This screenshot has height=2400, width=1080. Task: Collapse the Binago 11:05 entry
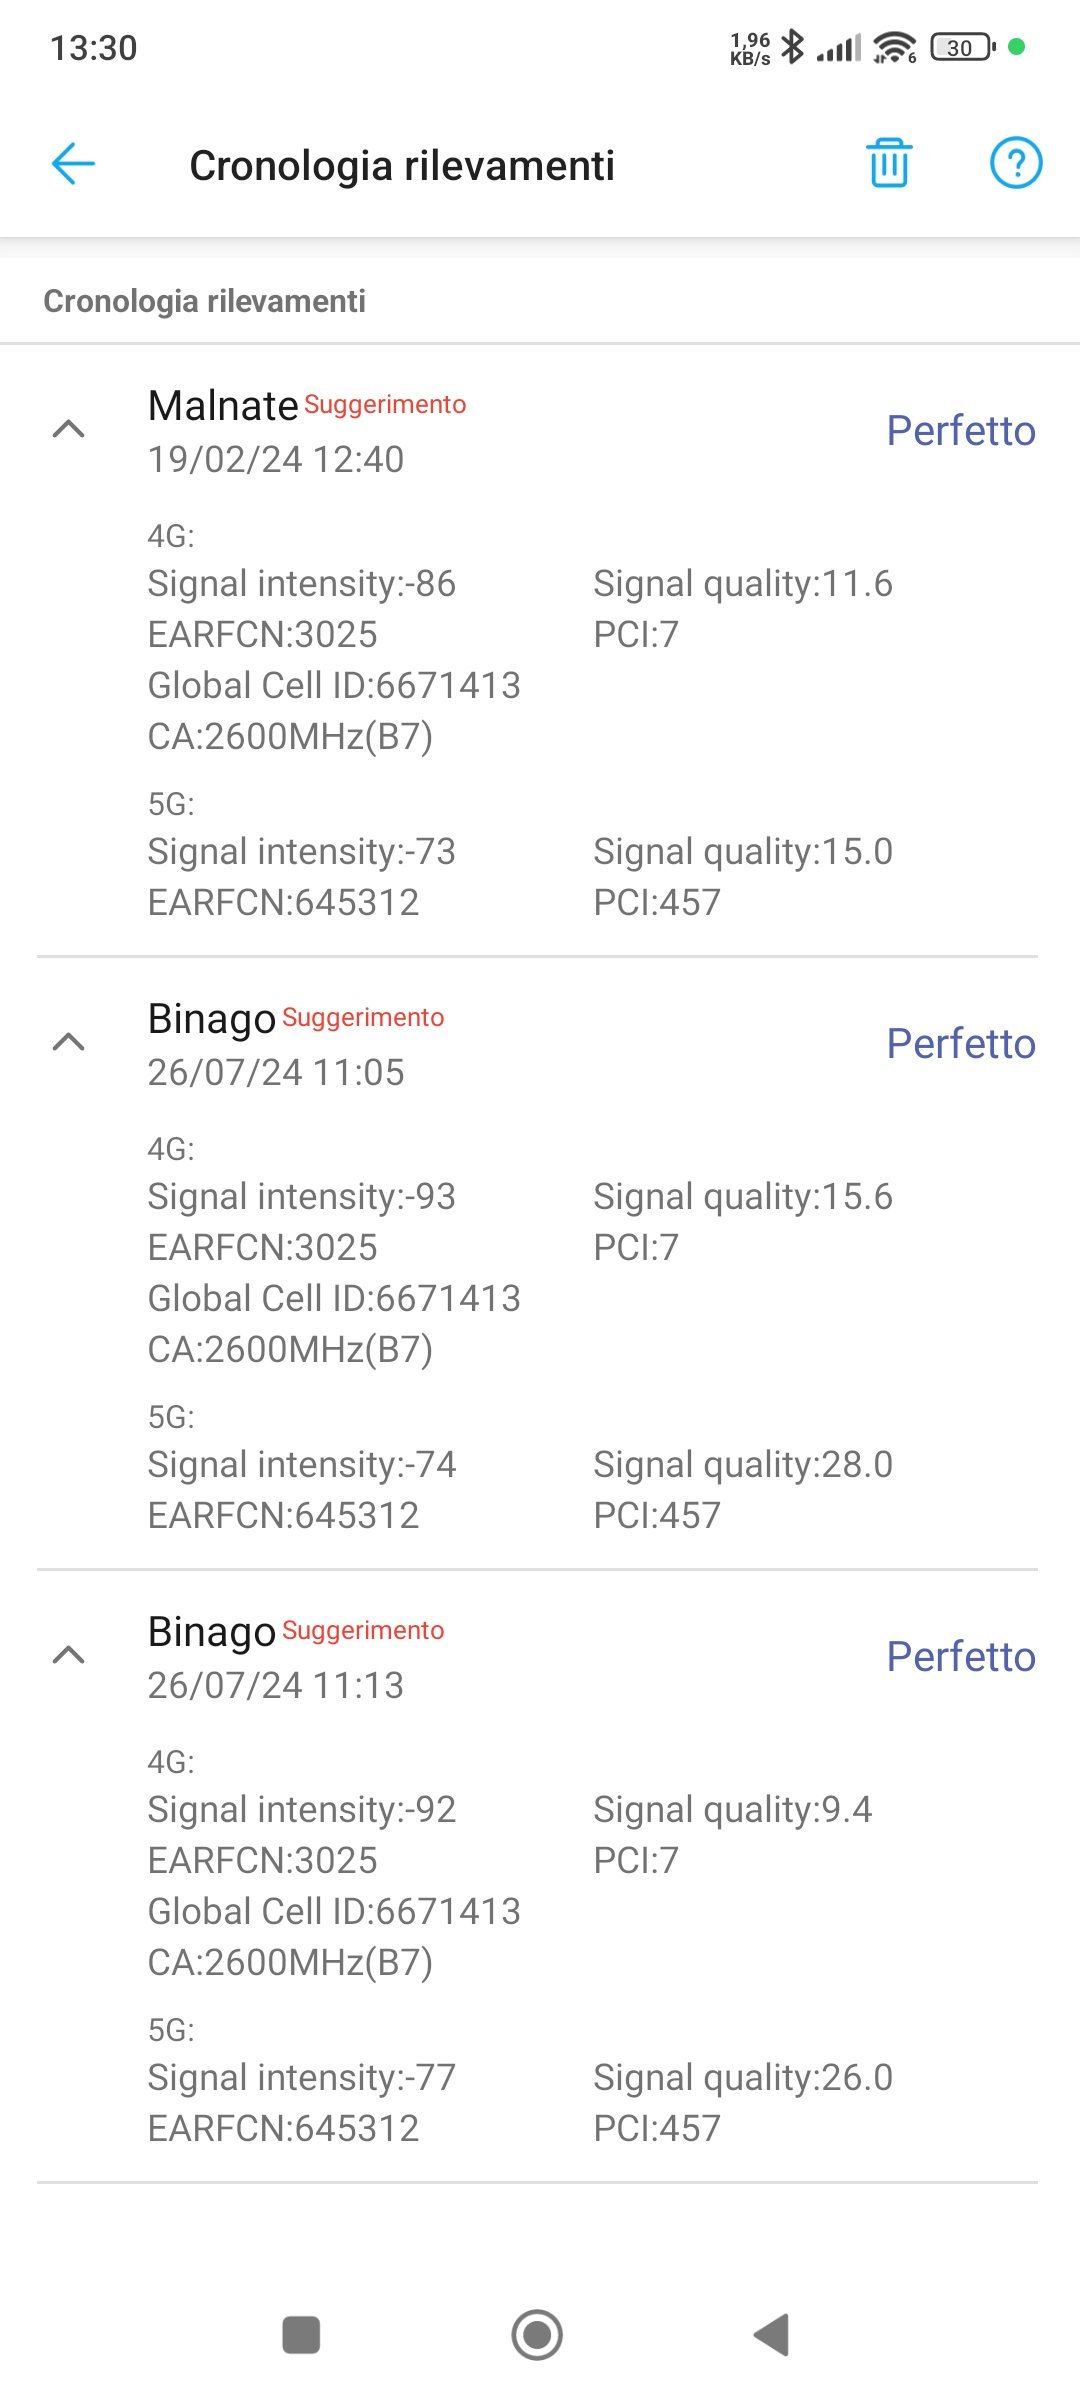coord(69,1043)
